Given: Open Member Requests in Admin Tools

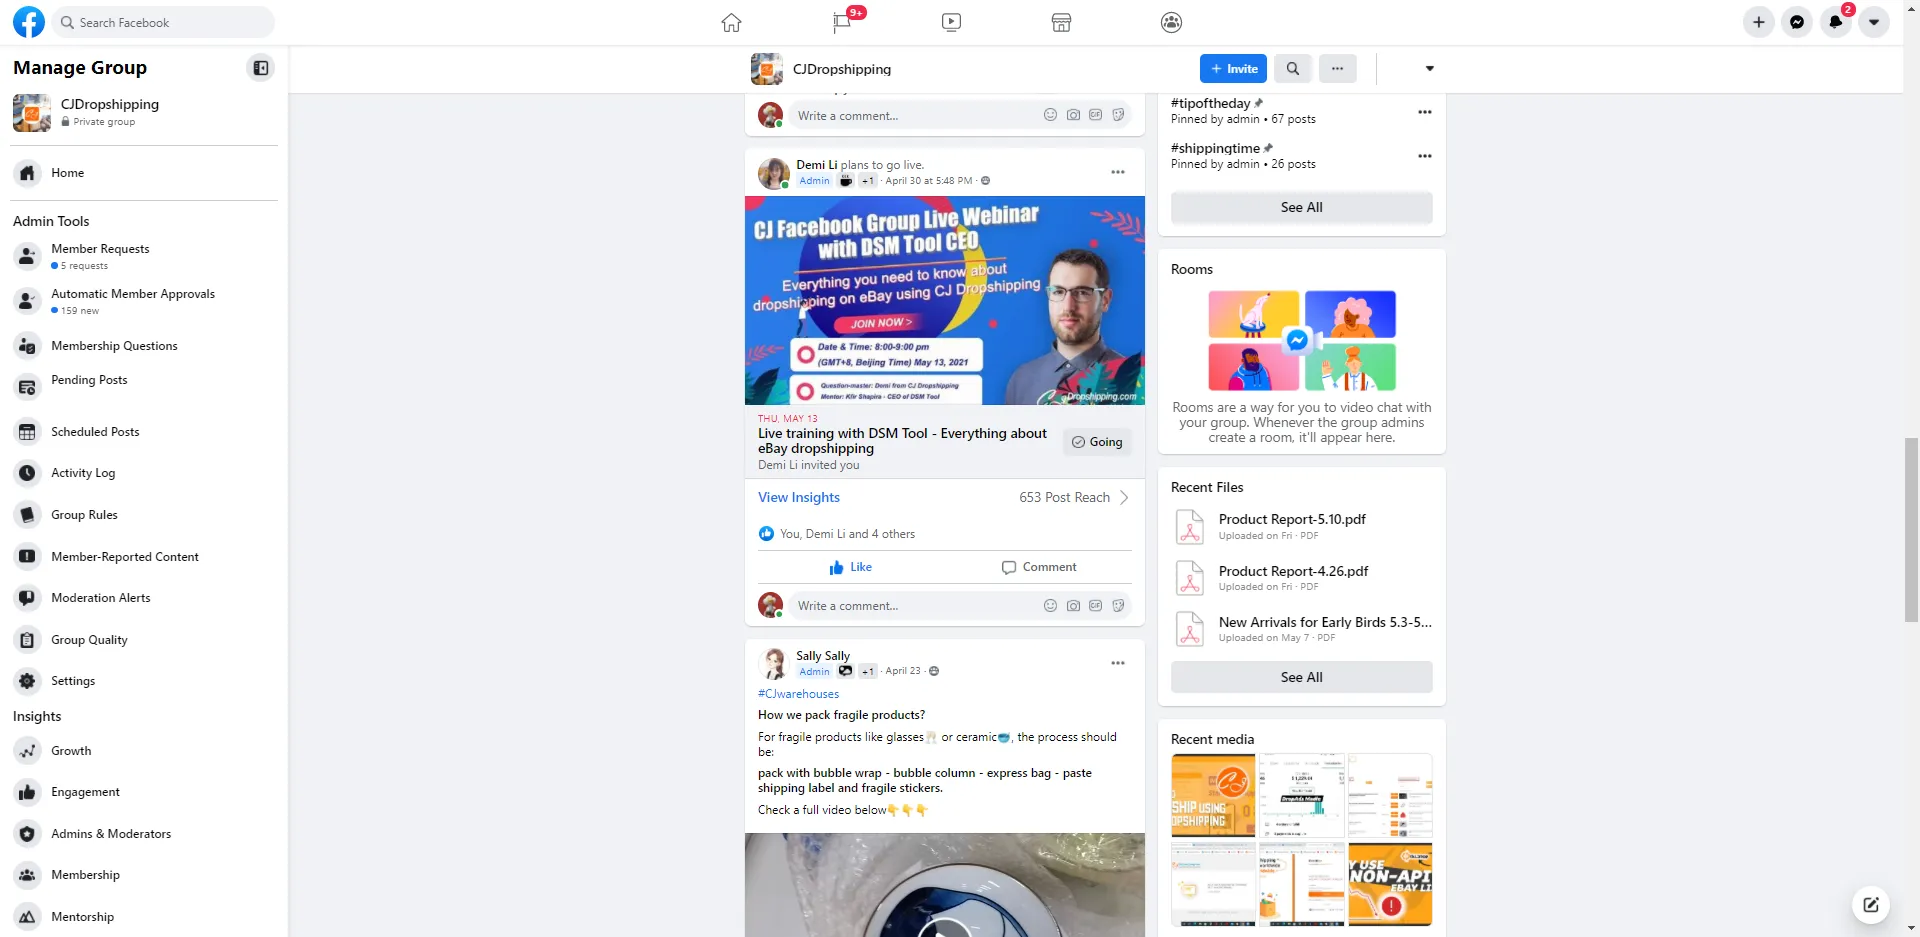Looking at the screenshot, I should [x=100, y=249].
